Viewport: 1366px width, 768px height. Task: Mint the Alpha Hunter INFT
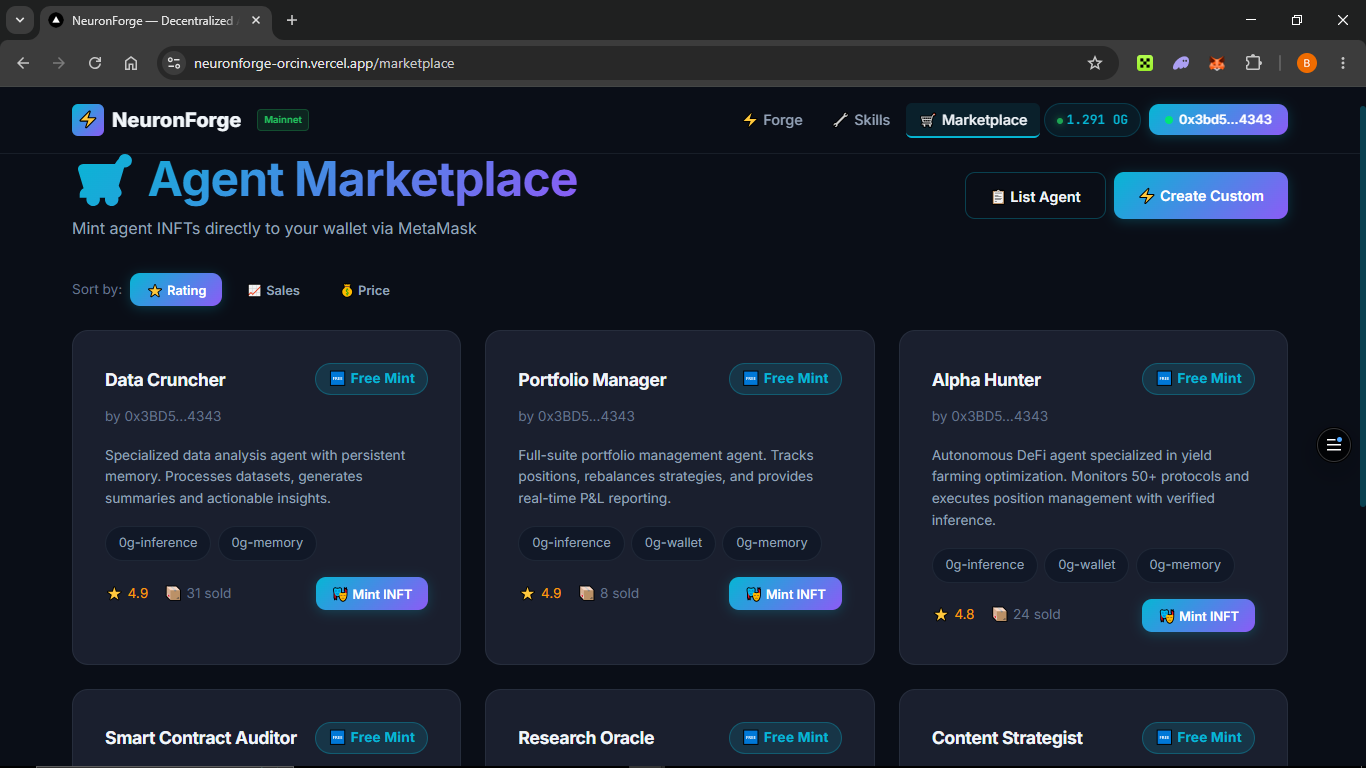pos(1198,616)
